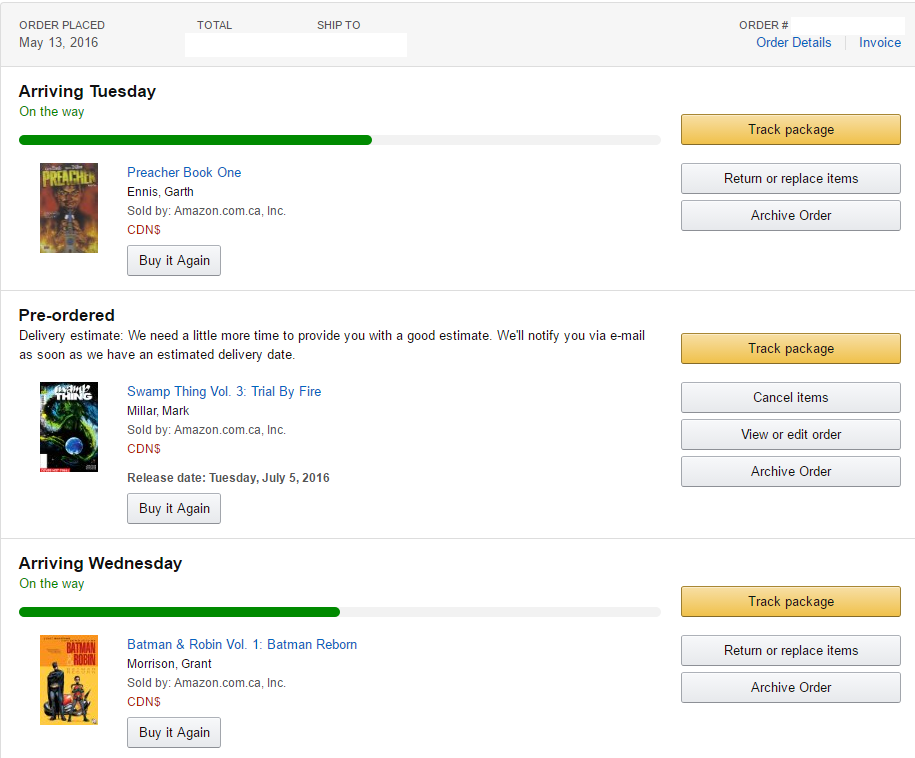Viewport: 915px width, 758px height.
Task: Open the Batman & Robin cover thumbnail
Action: 69,680
